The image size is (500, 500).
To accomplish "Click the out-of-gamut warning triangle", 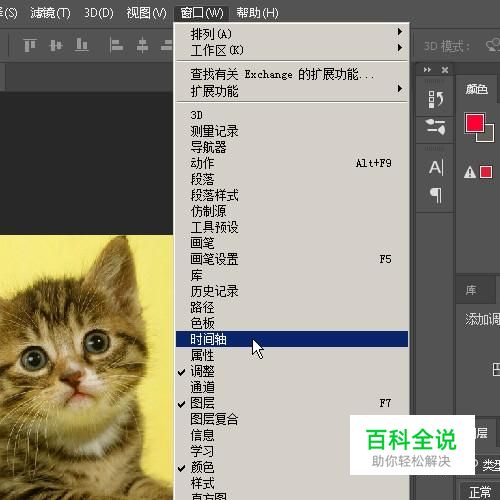I will coord(470,172).
